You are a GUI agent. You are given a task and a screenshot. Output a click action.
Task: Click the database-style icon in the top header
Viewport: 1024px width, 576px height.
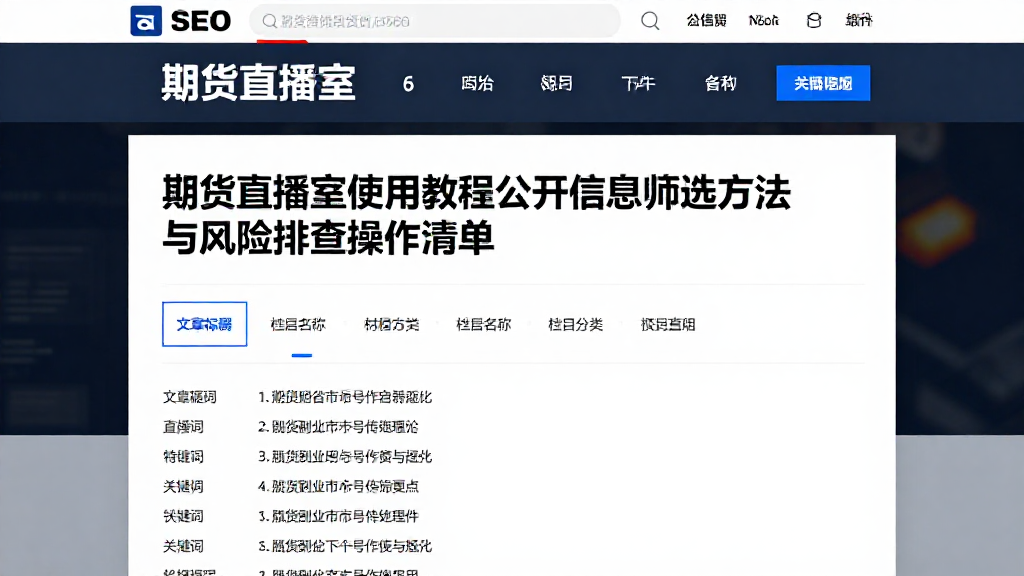coord(814,21)
